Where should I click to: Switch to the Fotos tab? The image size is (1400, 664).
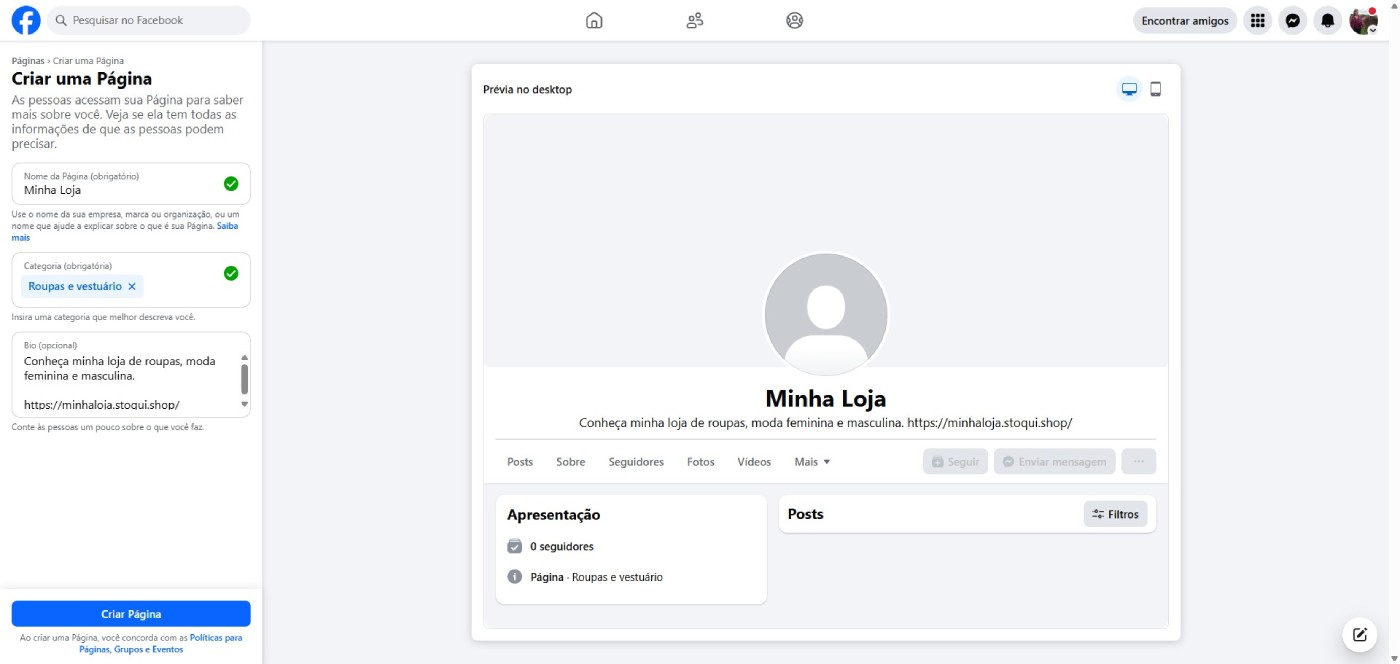pos(700,461)
